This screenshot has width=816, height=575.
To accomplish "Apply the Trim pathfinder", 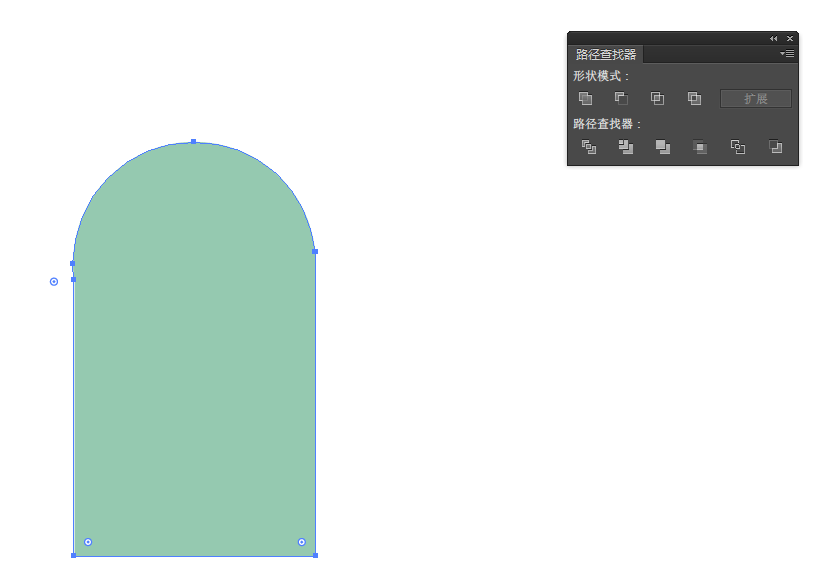I will tap(626, 147).
